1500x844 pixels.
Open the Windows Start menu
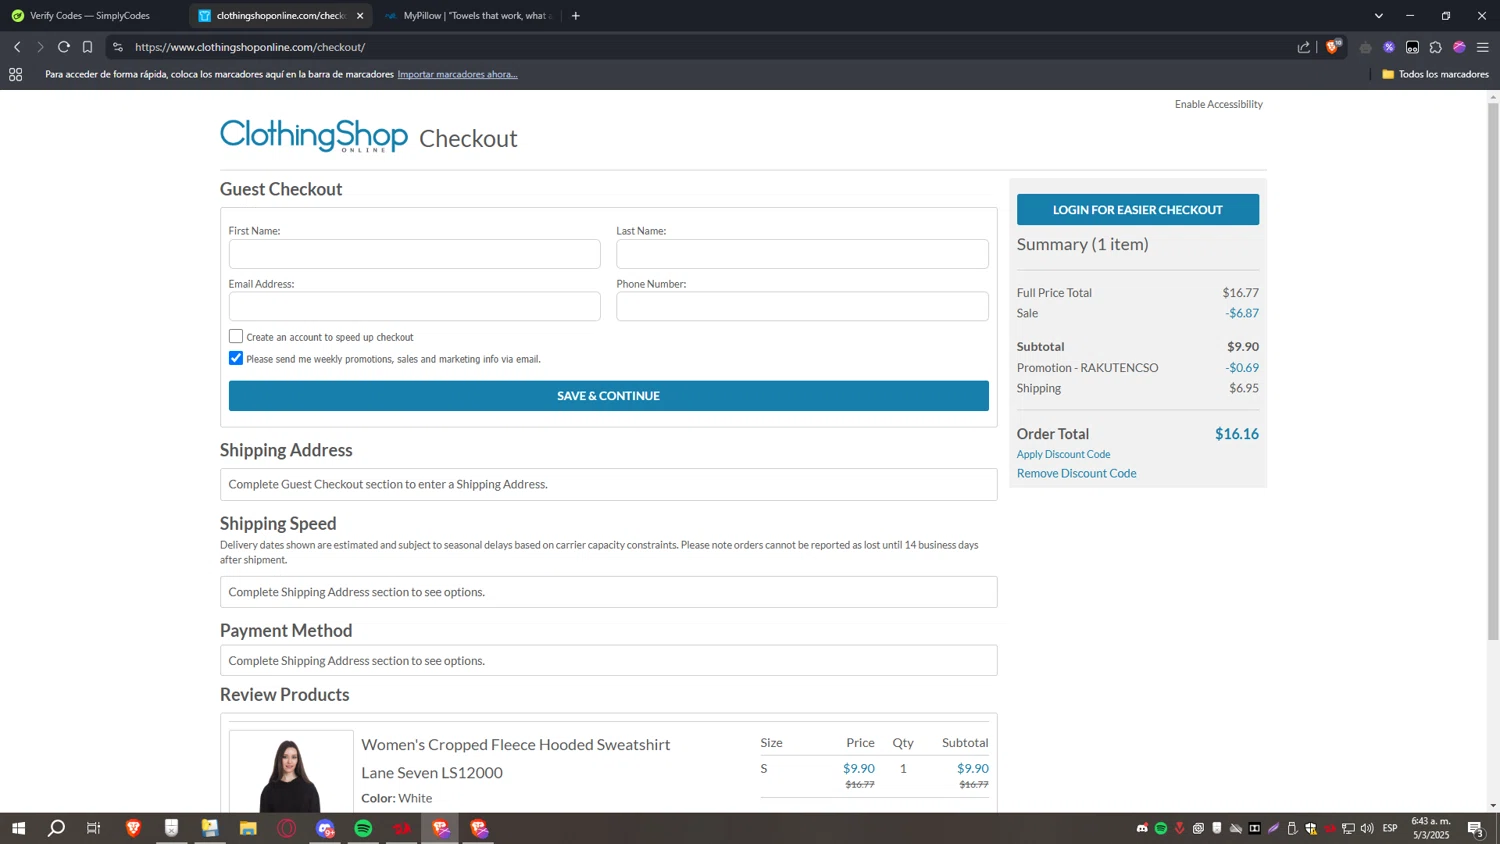[x=18, y=828]
